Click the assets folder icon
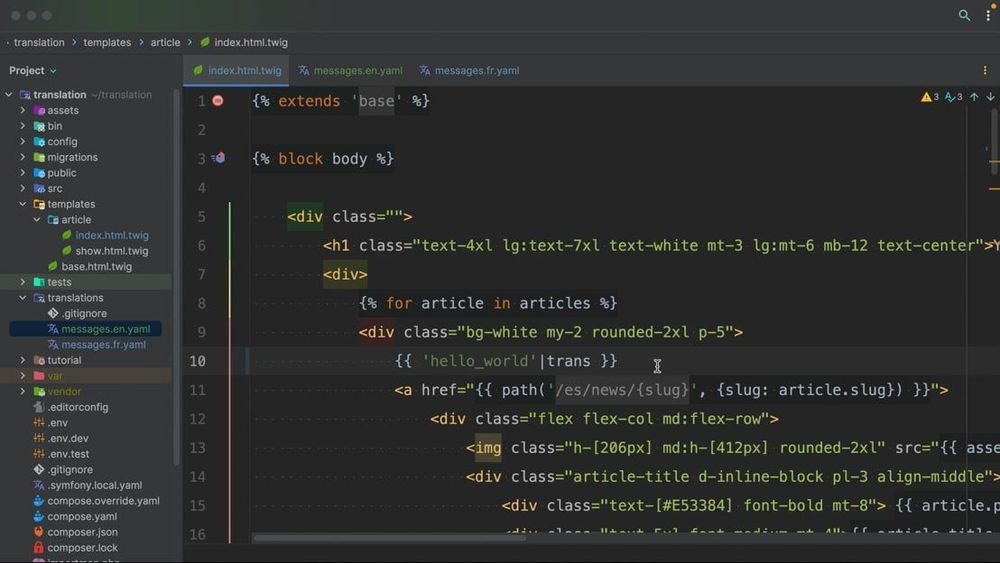1000x563 pixels. point(39,110)
